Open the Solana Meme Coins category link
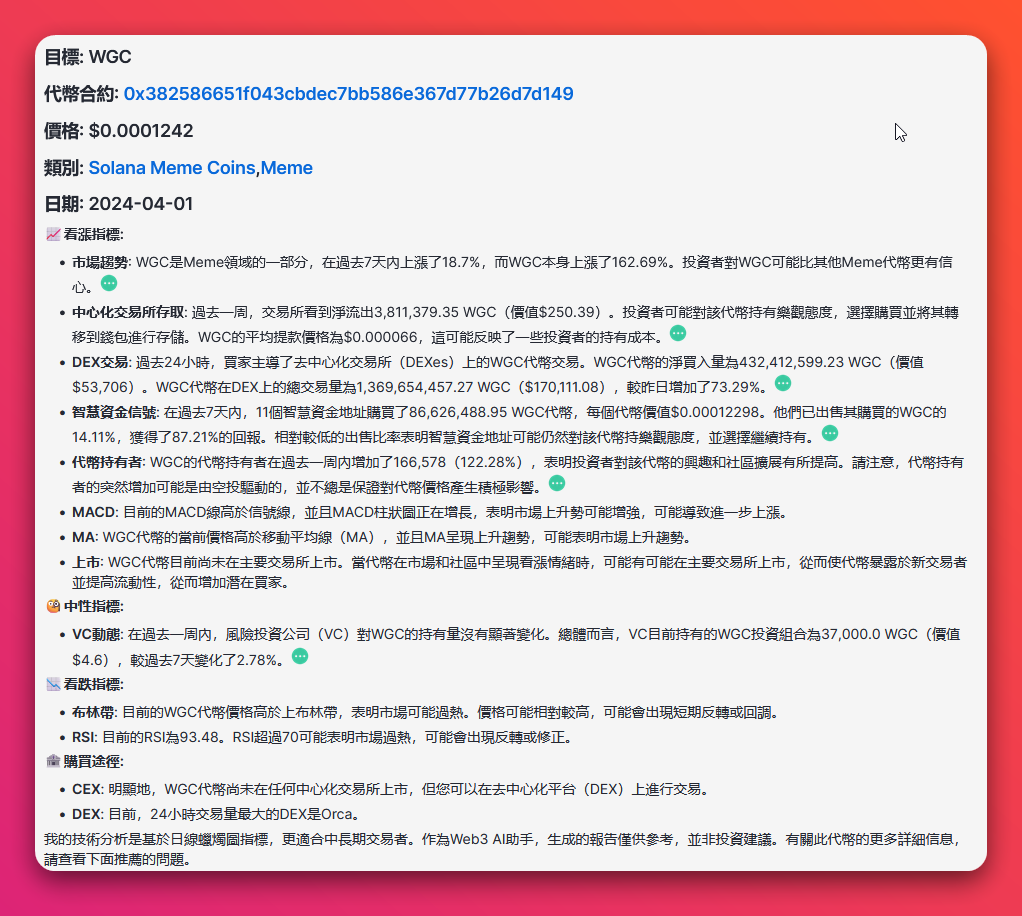This screenshot has height=916, width=1022. [x=172, y=168]
